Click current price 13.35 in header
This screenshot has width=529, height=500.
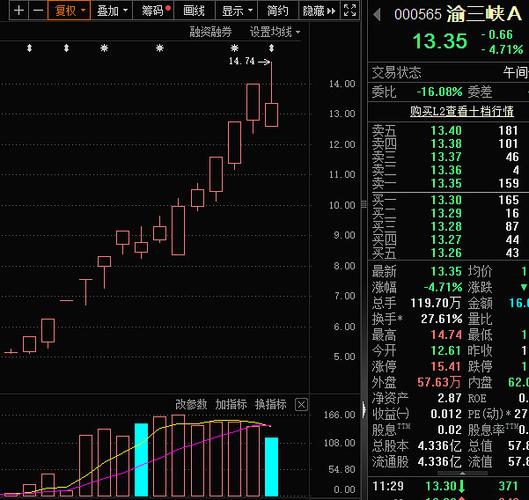(x=440, y=41)
